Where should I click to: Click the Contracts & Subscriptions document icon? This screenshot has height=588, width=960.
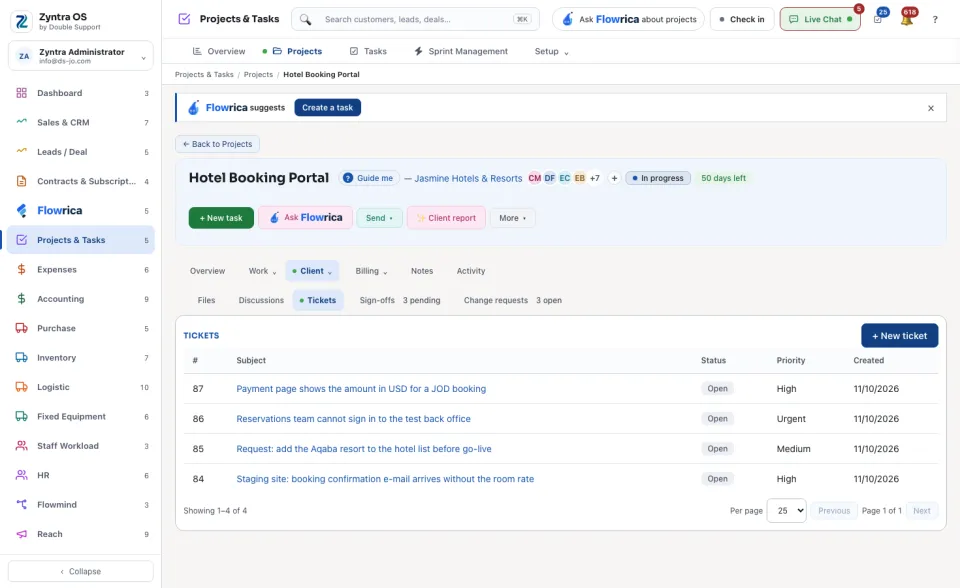pos(21,181)
